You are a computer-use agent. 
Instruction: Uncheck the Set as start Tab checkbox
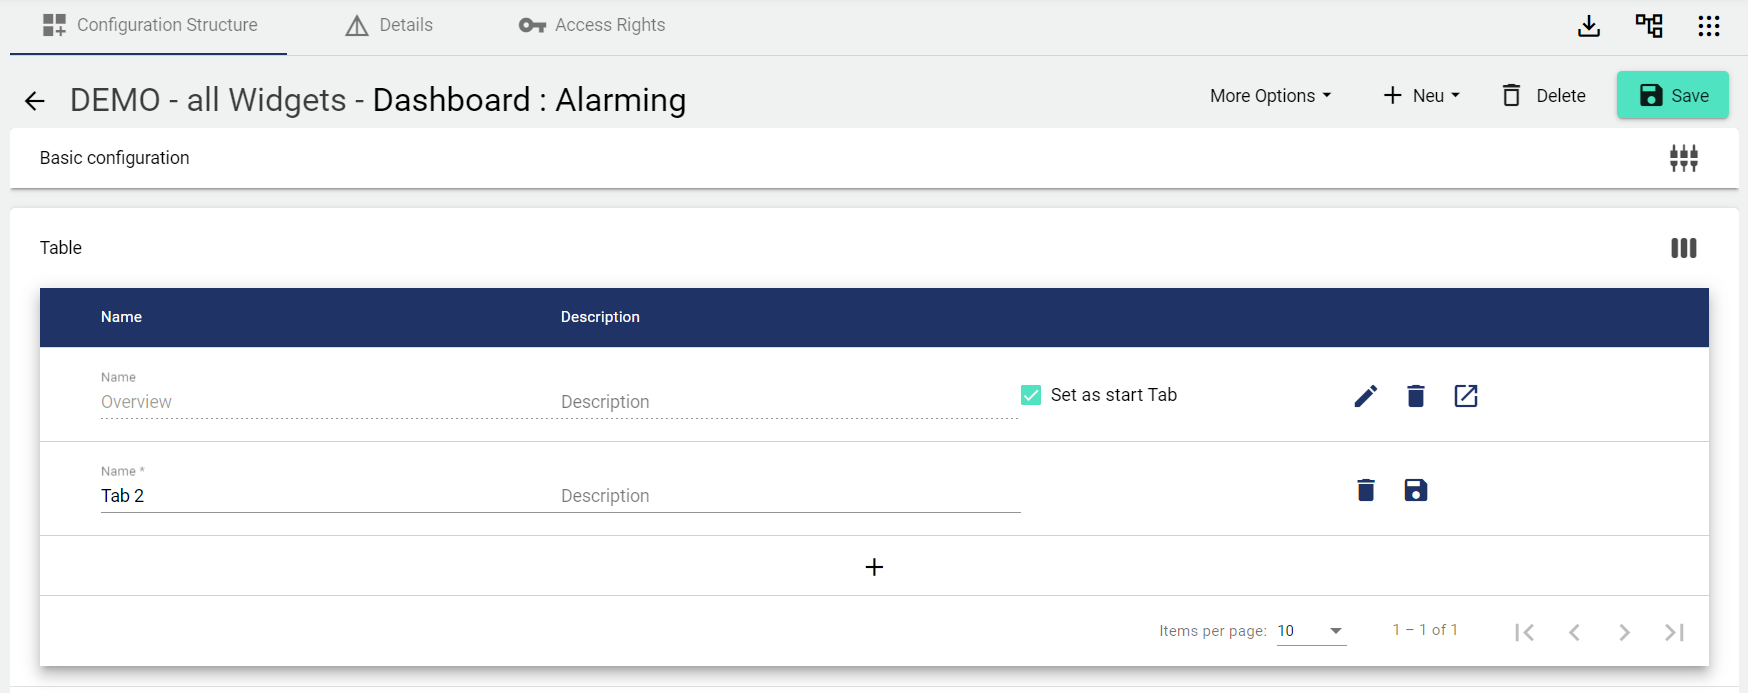pos(1031,395)
